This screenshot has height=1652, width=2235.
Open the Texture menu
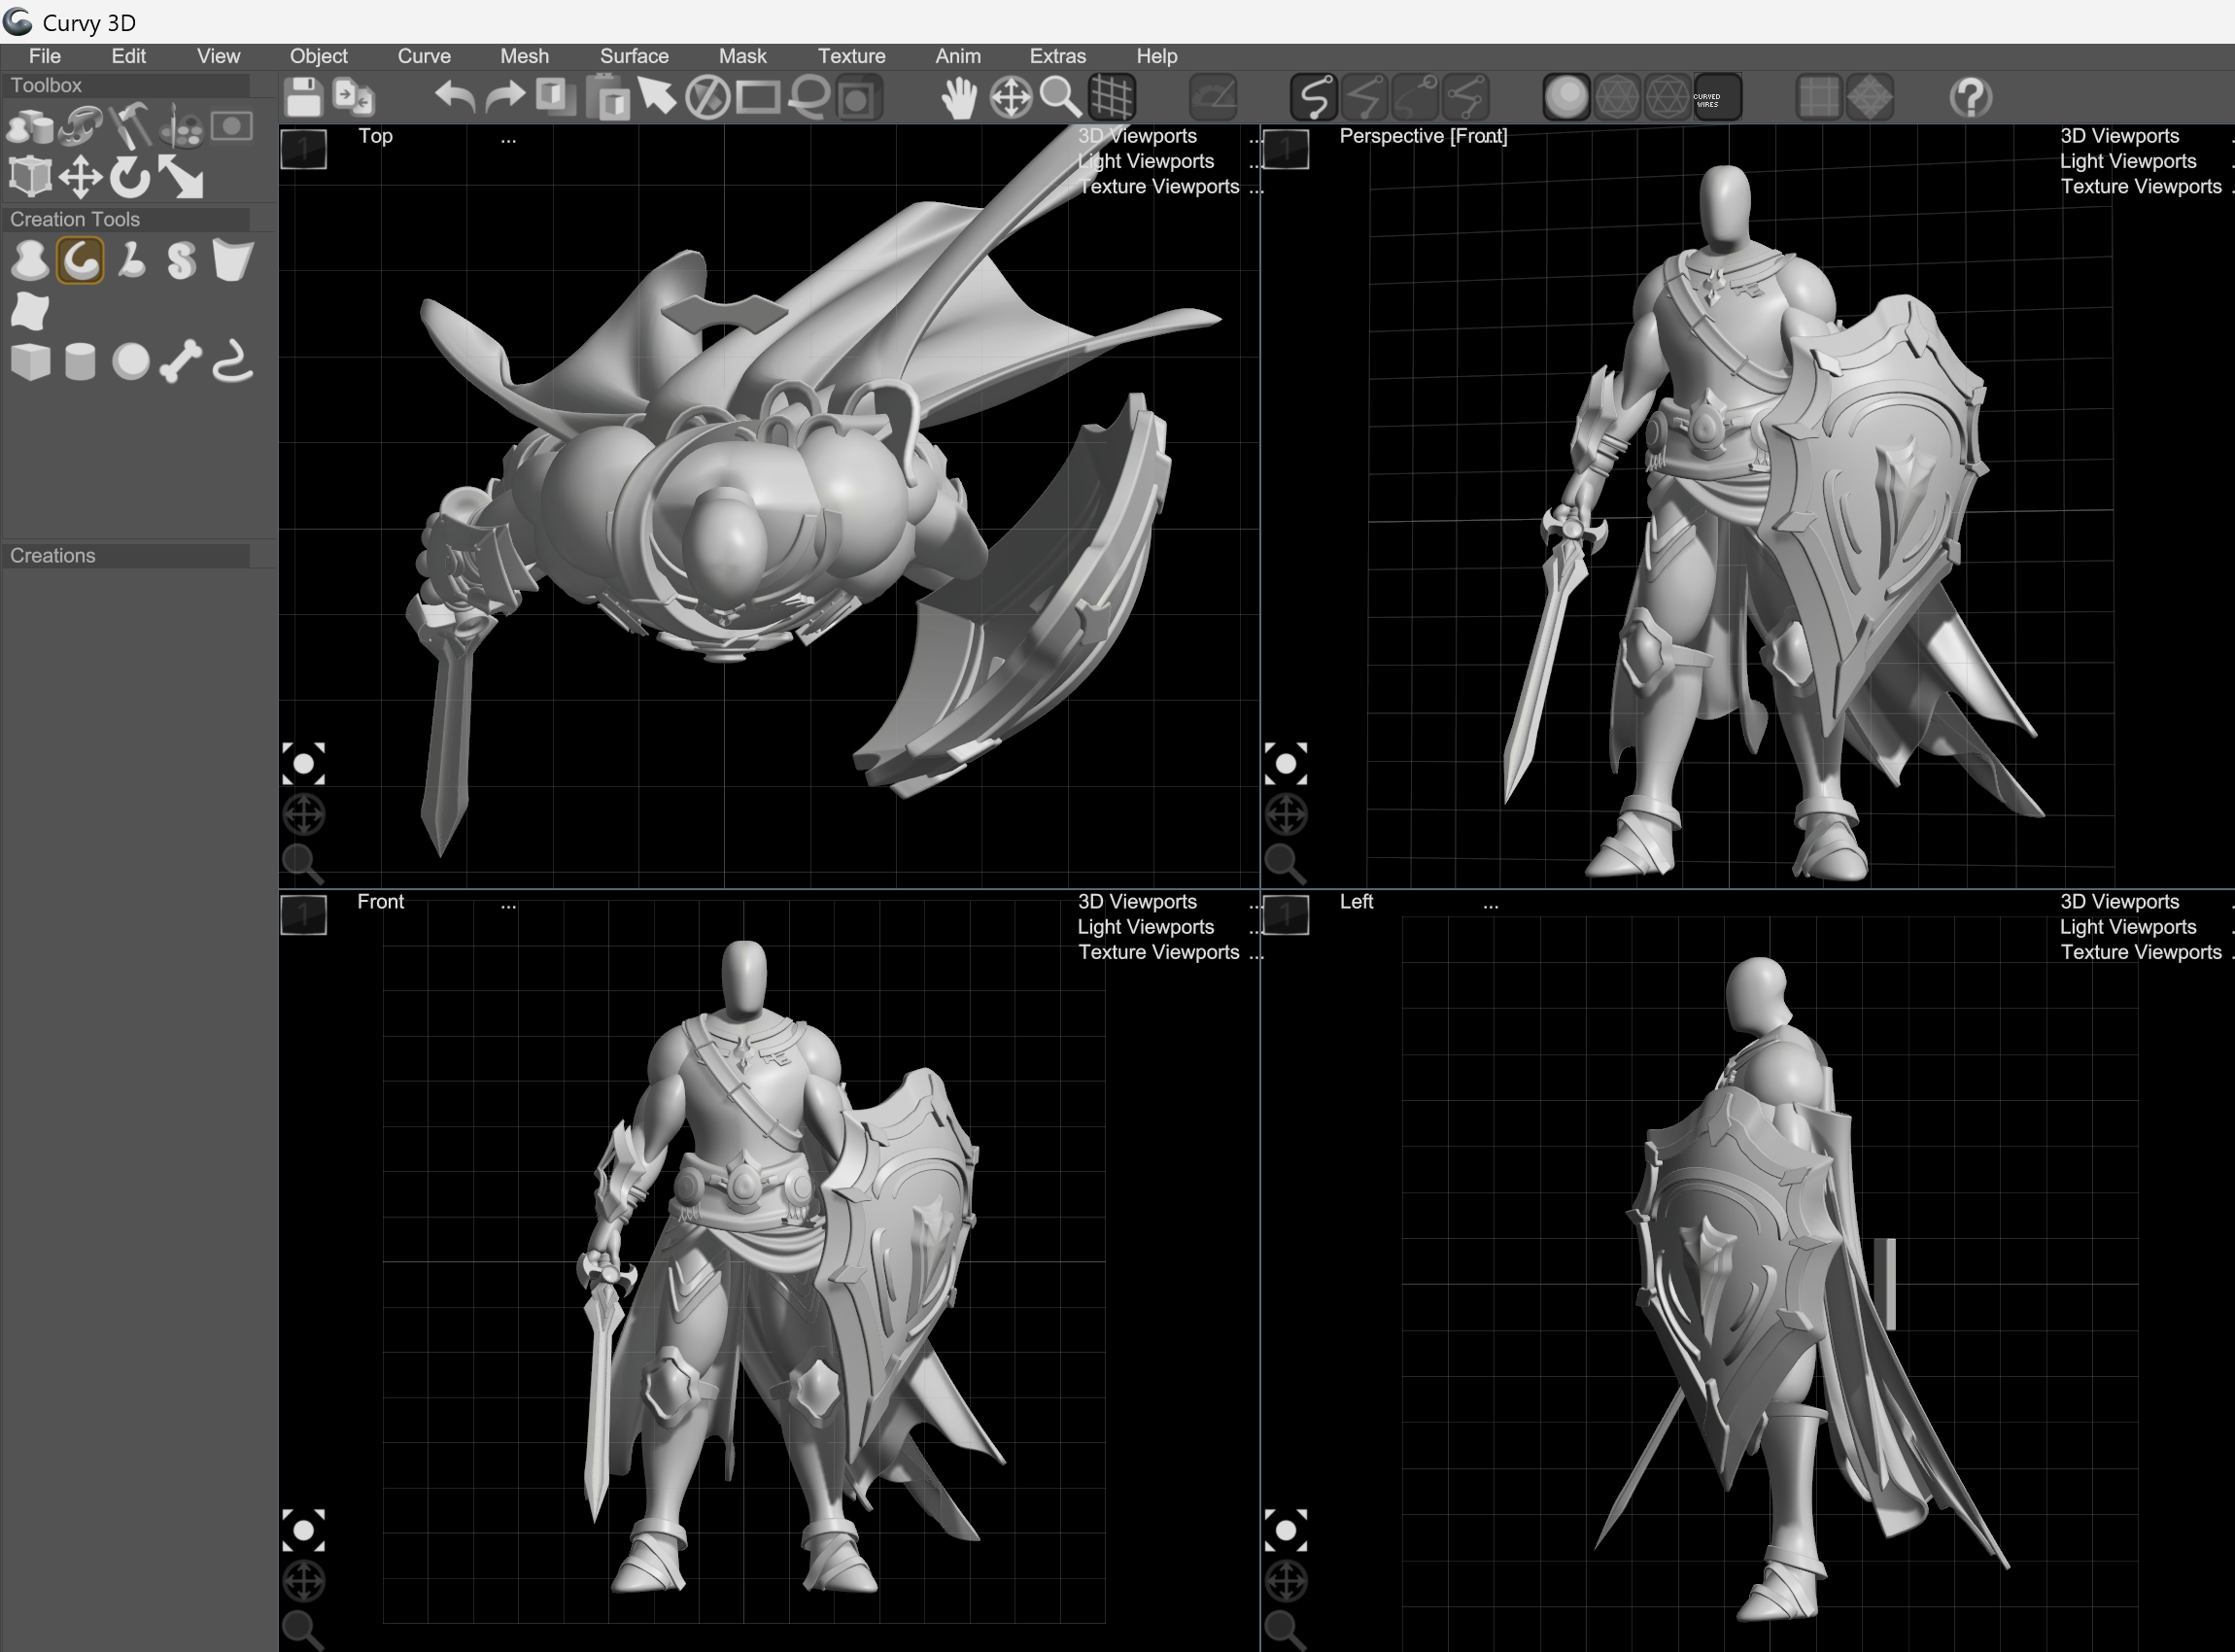tap(851, 56)
